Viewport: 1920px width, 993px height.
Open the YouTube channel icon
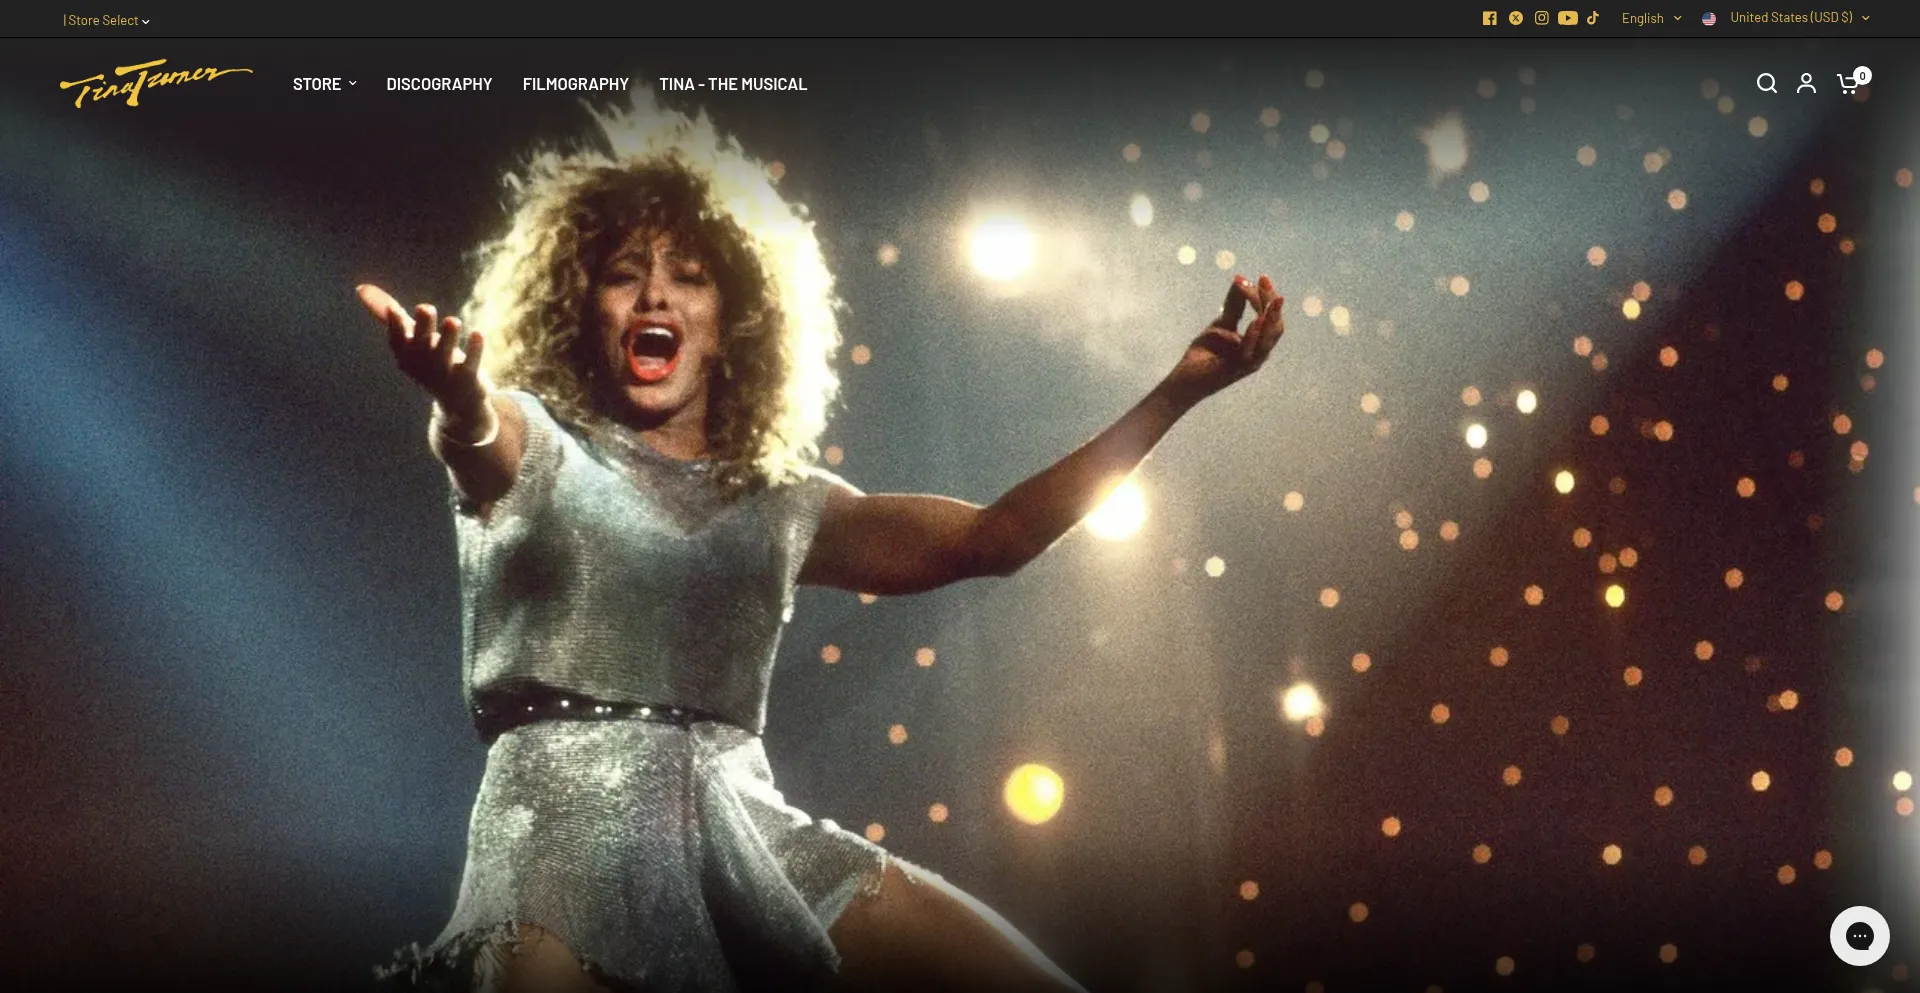pos(1567,18)
